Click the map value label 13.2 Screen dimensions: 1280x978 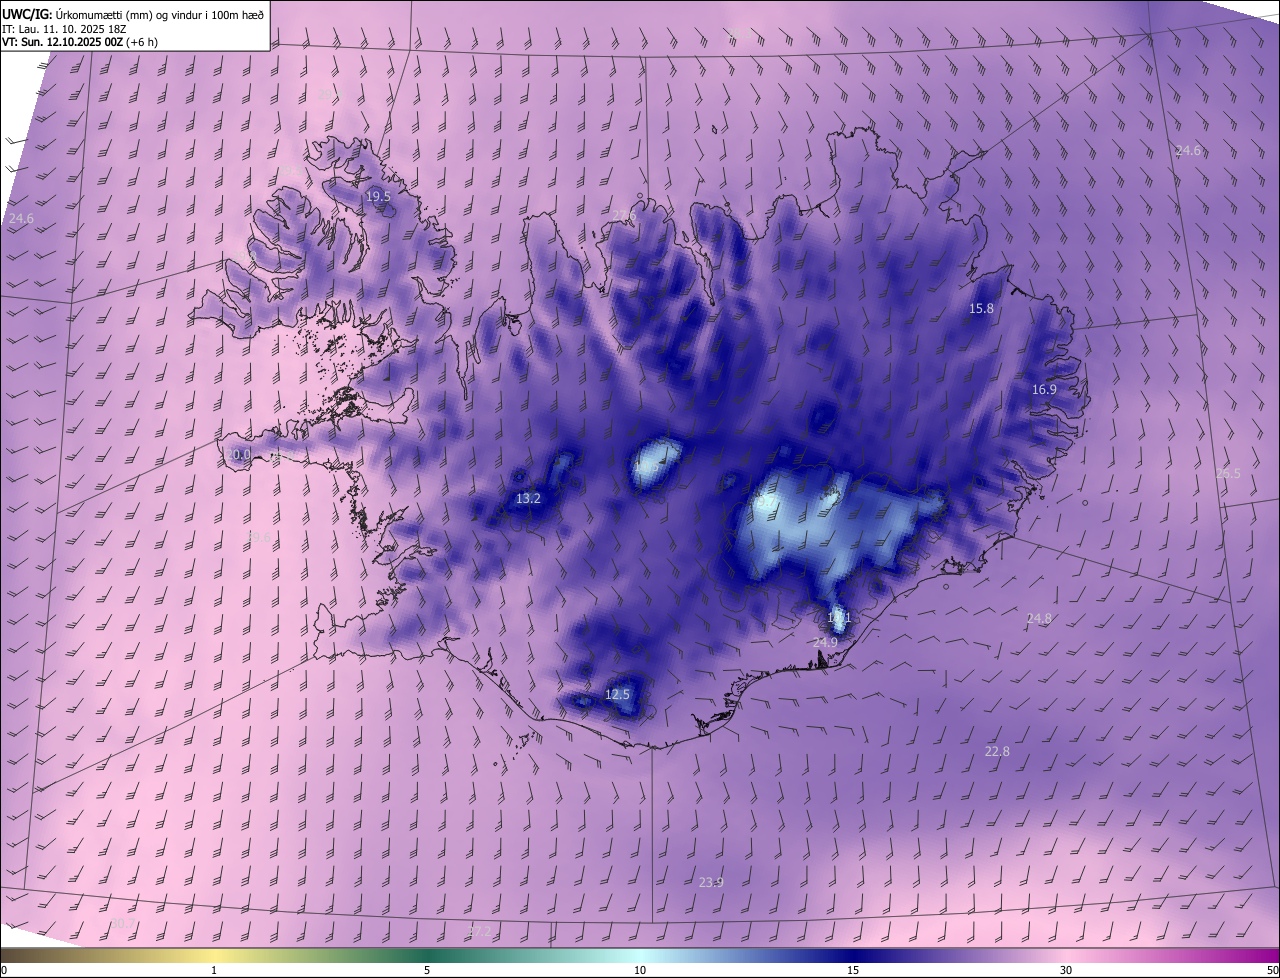[x=528, y=498]
